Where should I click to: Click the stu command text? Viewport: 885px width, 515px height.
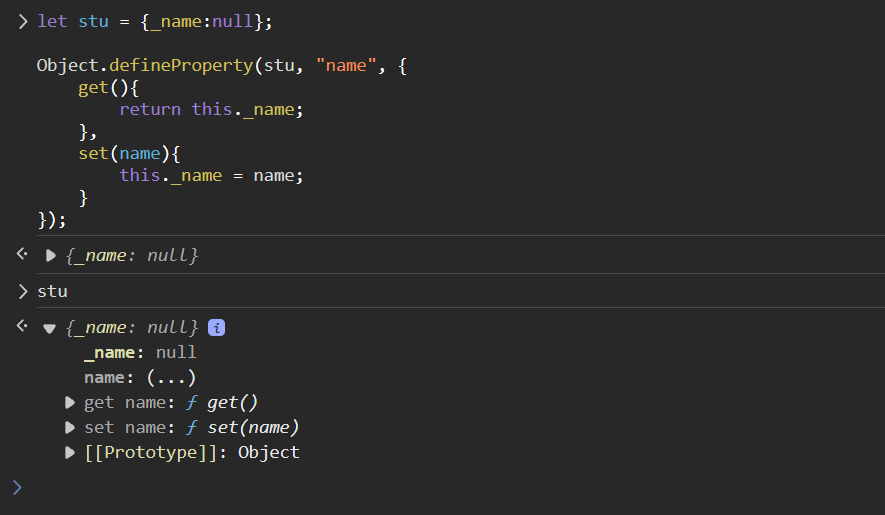pyautogui.click(x=52, y=291)
